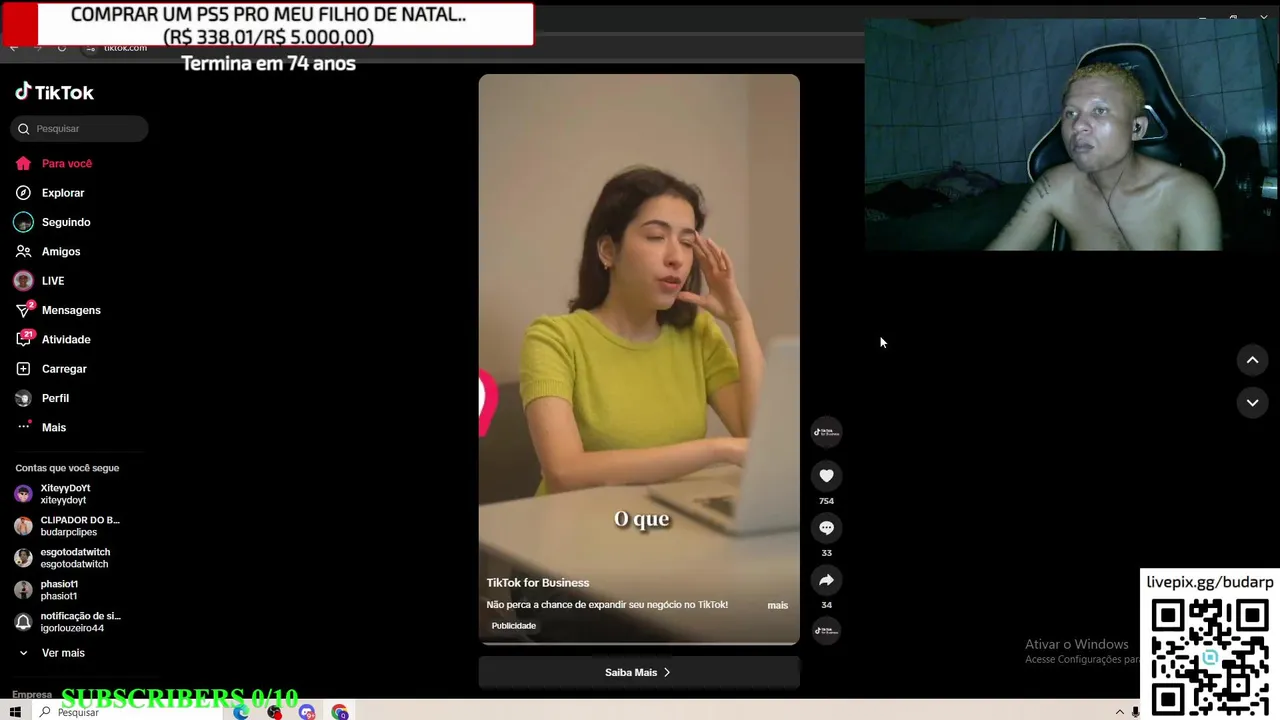This screenshot has width=1280, height=720.
Task: Click the Contas que você segue heading
Action: click(67, 468)
